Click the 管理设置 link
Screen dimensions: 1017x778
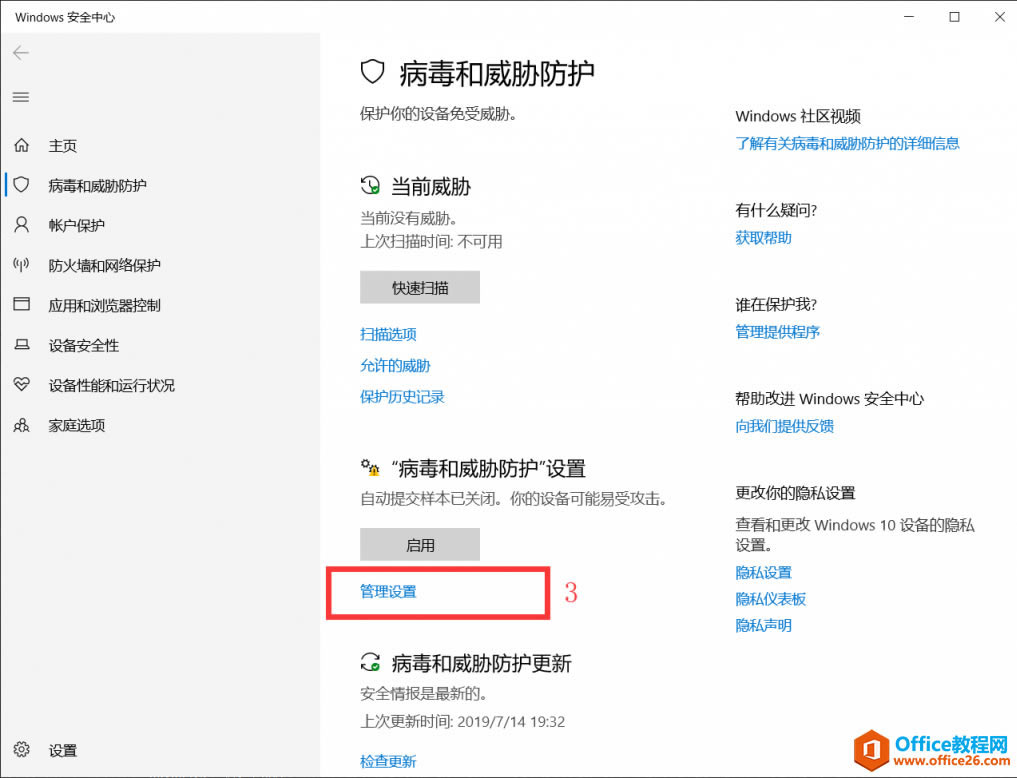coord(388,591)
